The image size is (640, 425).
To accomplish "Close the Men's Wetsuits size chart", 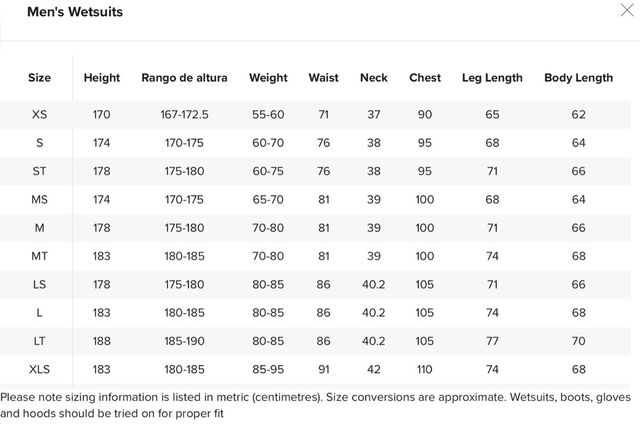I will tap(627, 11).
